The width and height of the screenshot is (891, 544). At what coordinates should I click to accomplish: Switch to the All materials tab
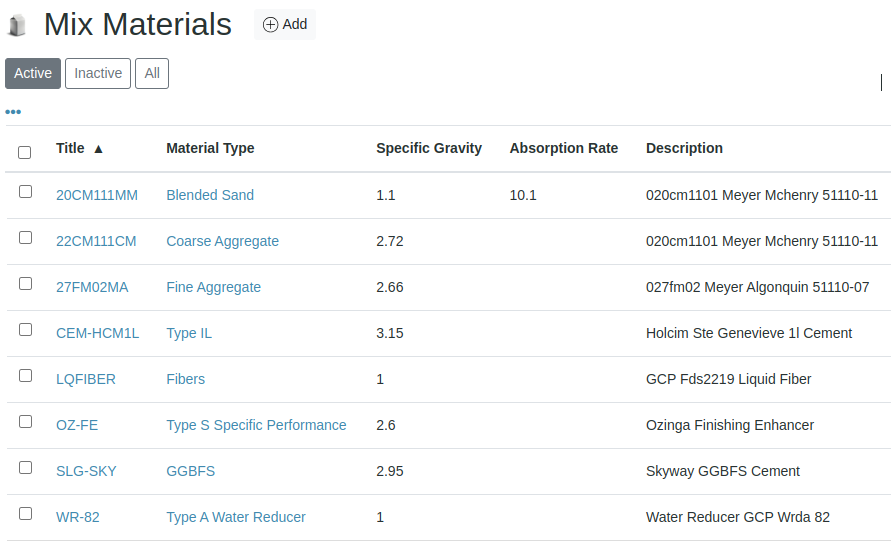coord(152,73)
